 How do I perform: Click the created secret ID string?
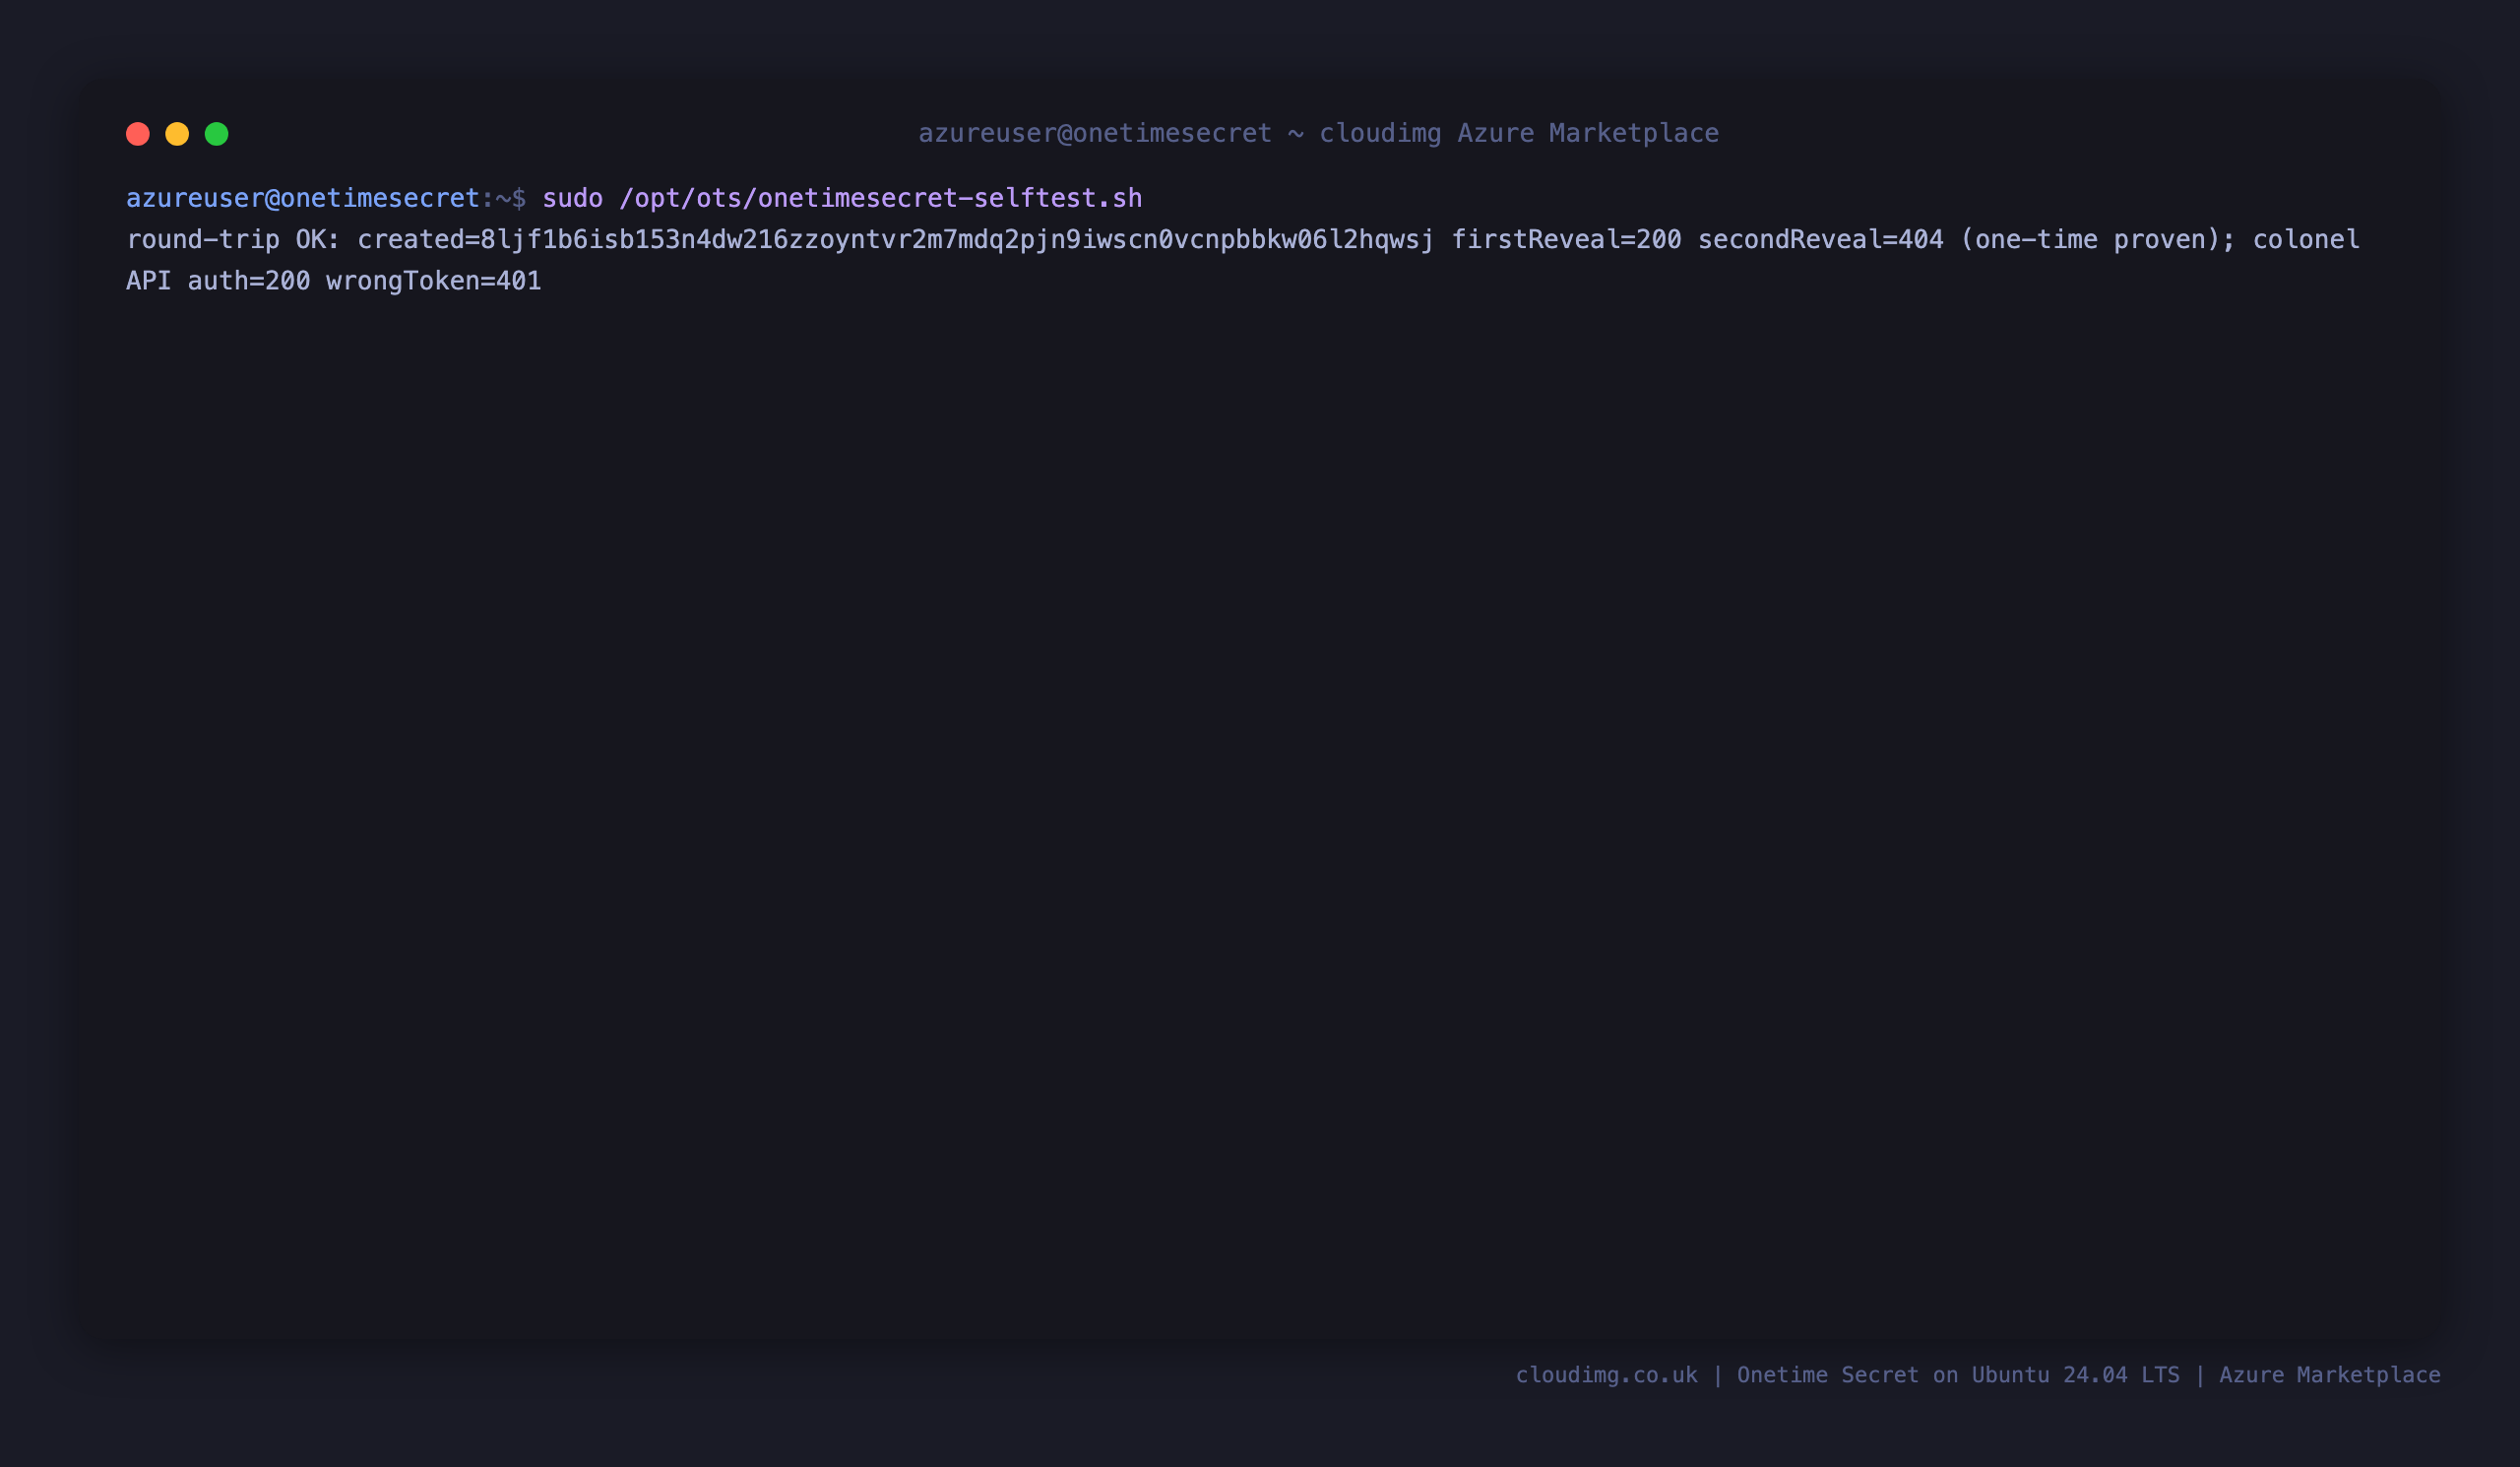pos(957,240)
